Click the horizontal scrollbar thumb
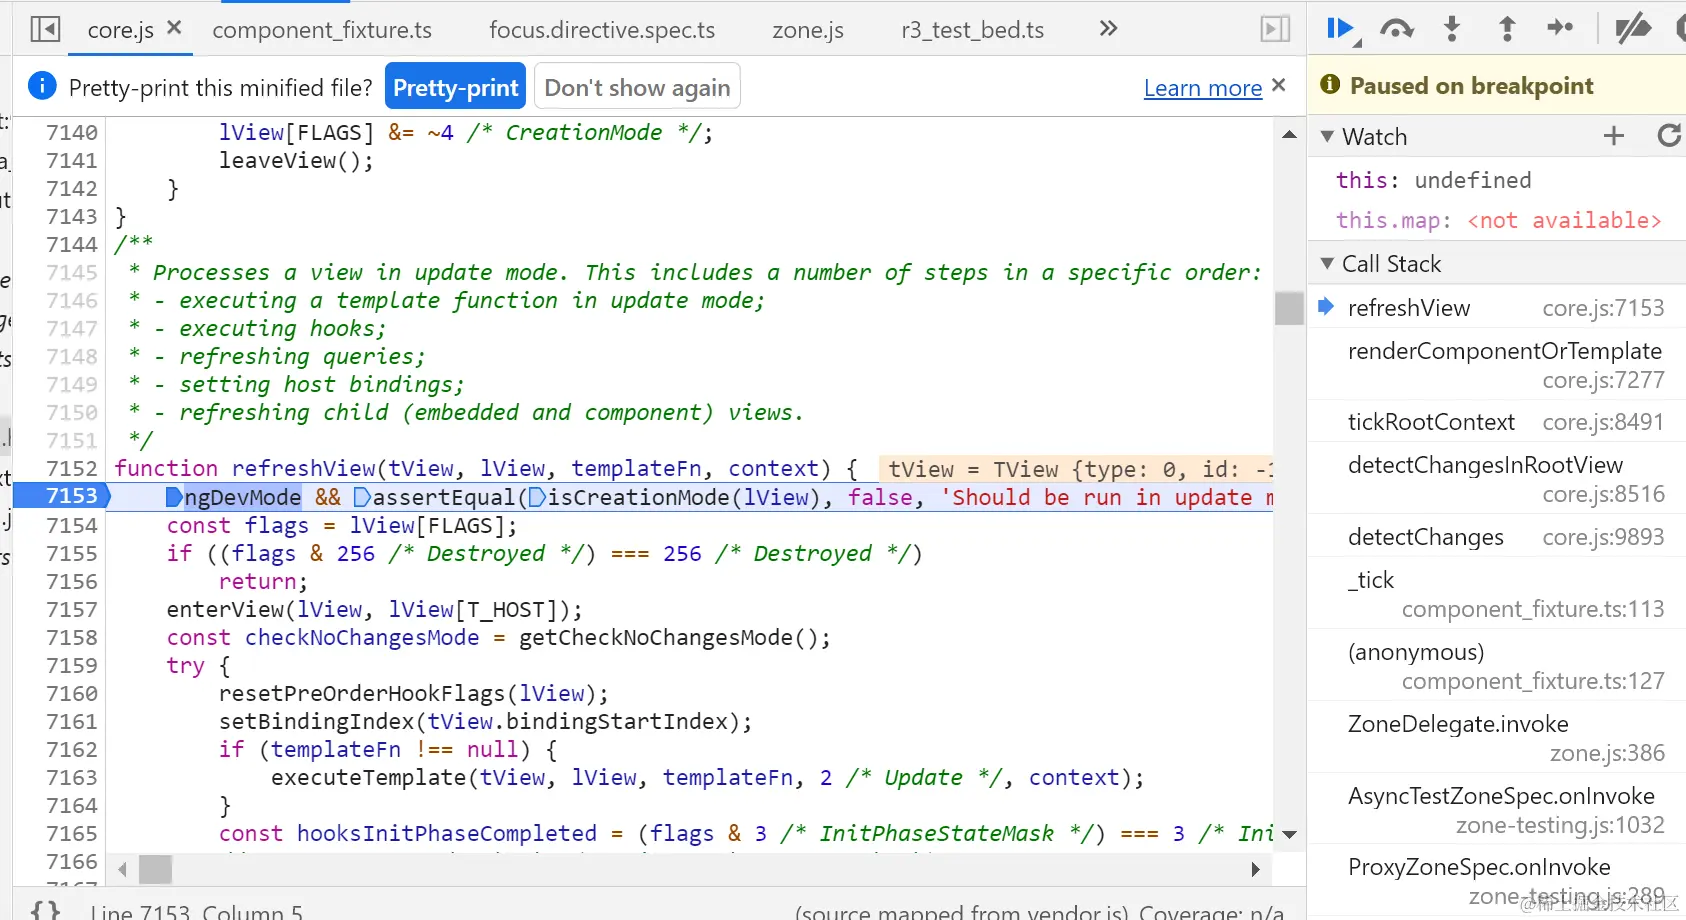 pos(155,869)
